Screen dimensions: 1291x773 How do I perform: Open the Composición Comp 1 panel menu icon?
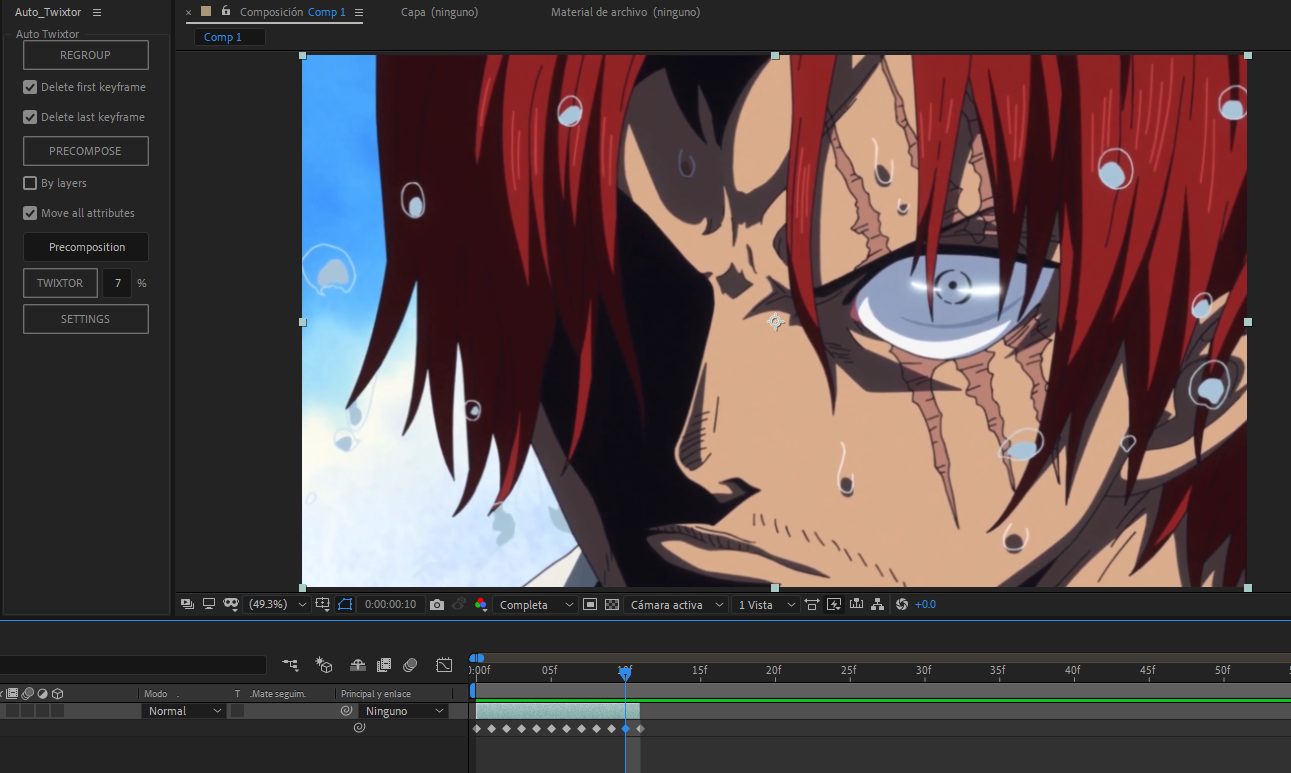[x=359, y=12]
